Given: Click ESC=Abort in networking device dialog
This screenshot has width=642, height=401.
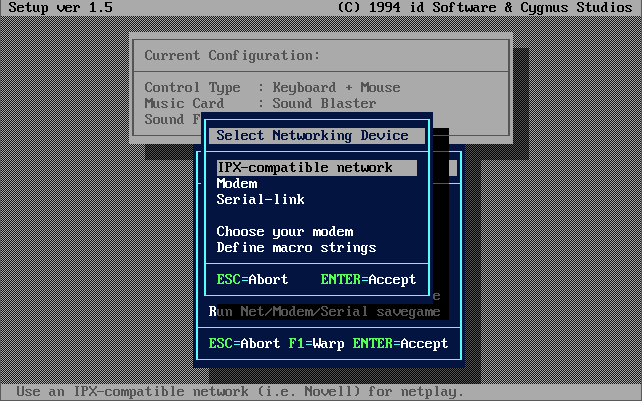Looking at the screenshot, I should (252, 280).
